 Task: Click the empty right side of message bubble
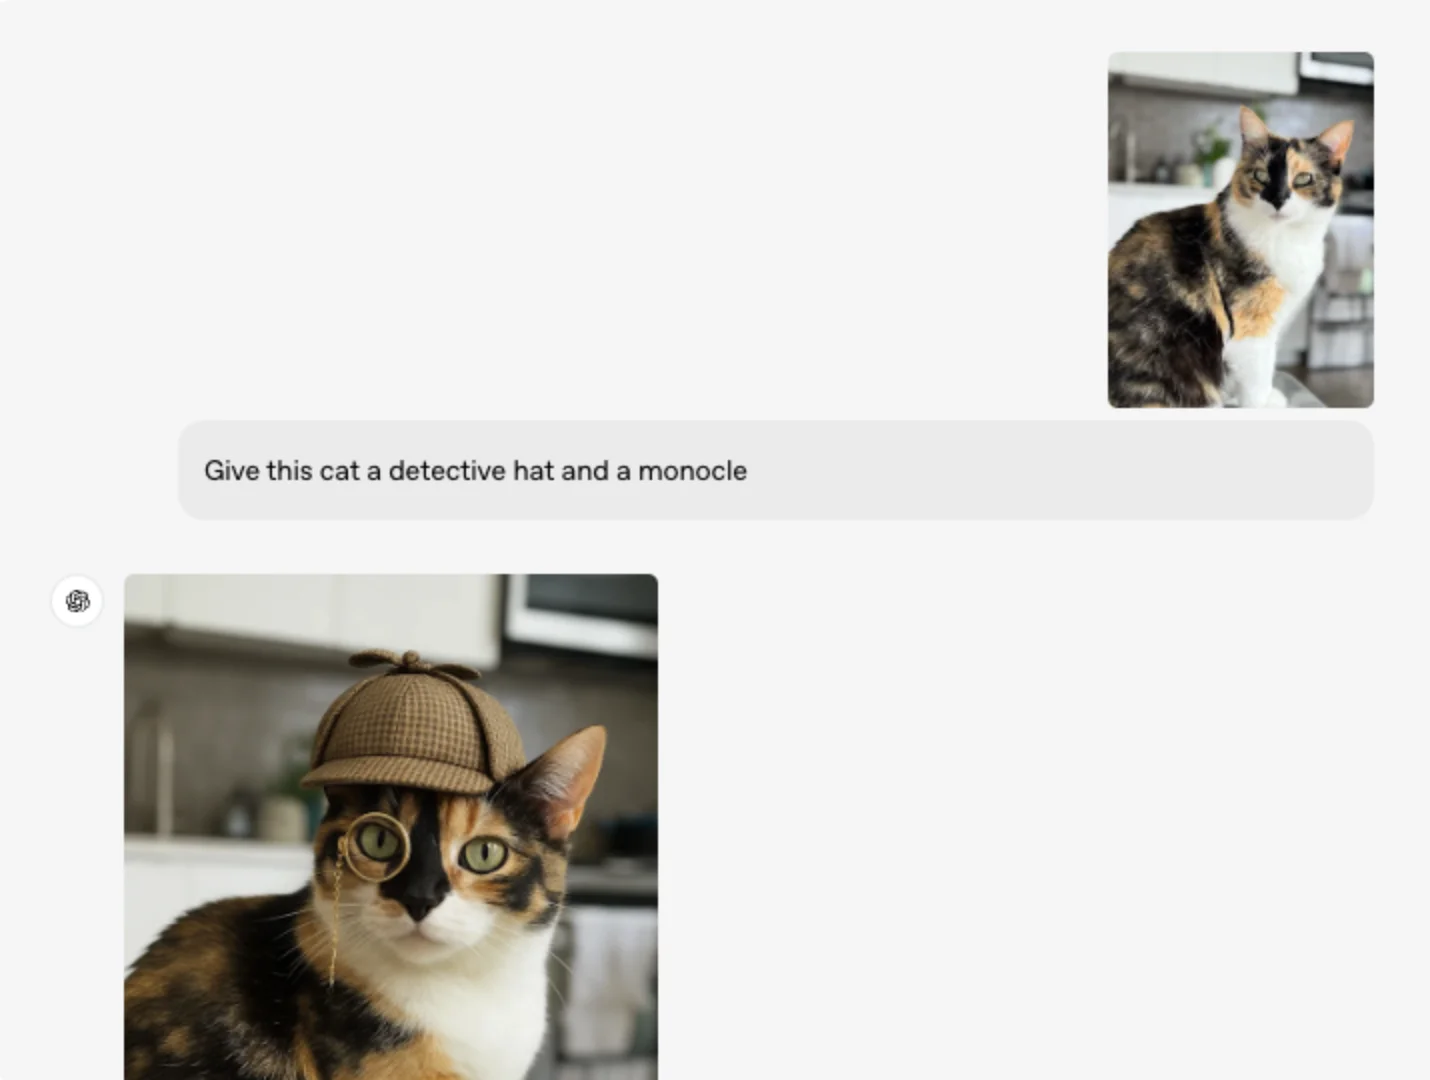[x=1100, y=471]
